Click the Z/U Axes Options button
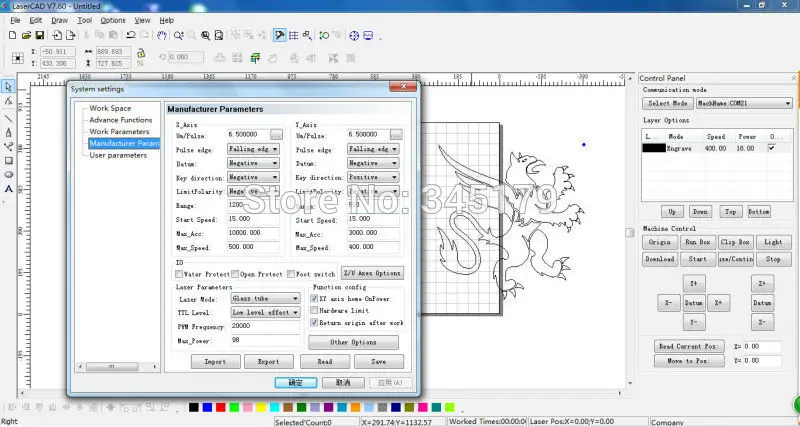 click(372, 273)
